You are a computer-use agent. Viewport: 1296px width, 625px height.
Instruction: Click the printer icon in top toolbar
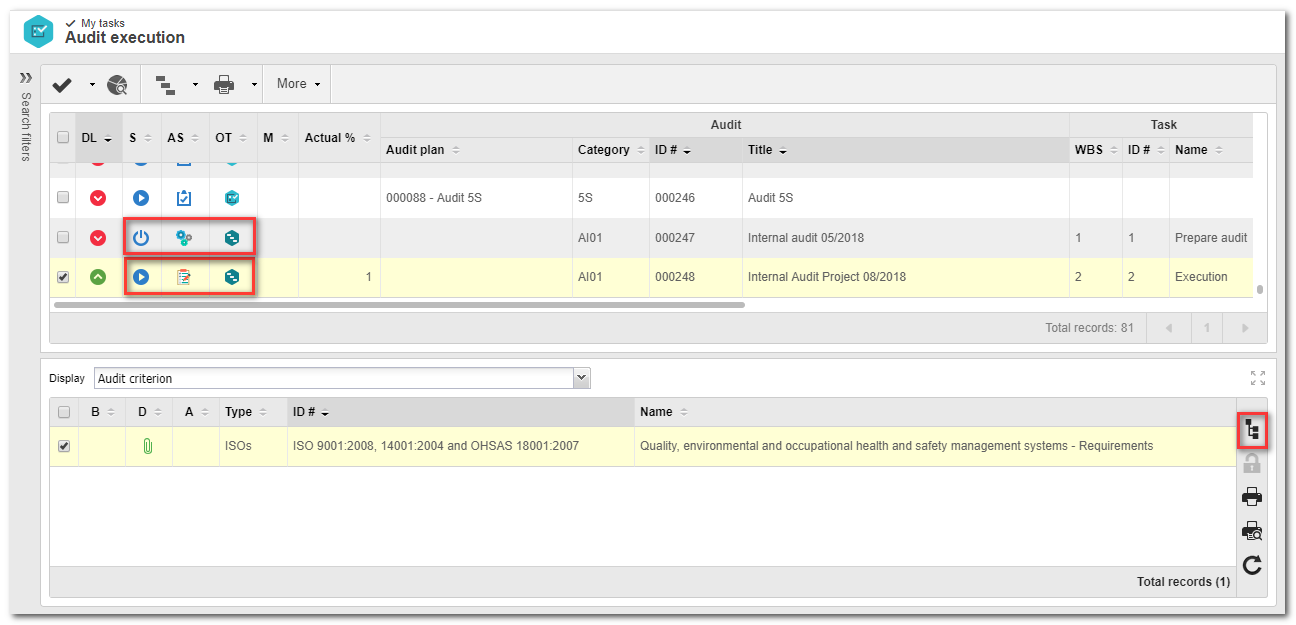[x=224, y=85]
